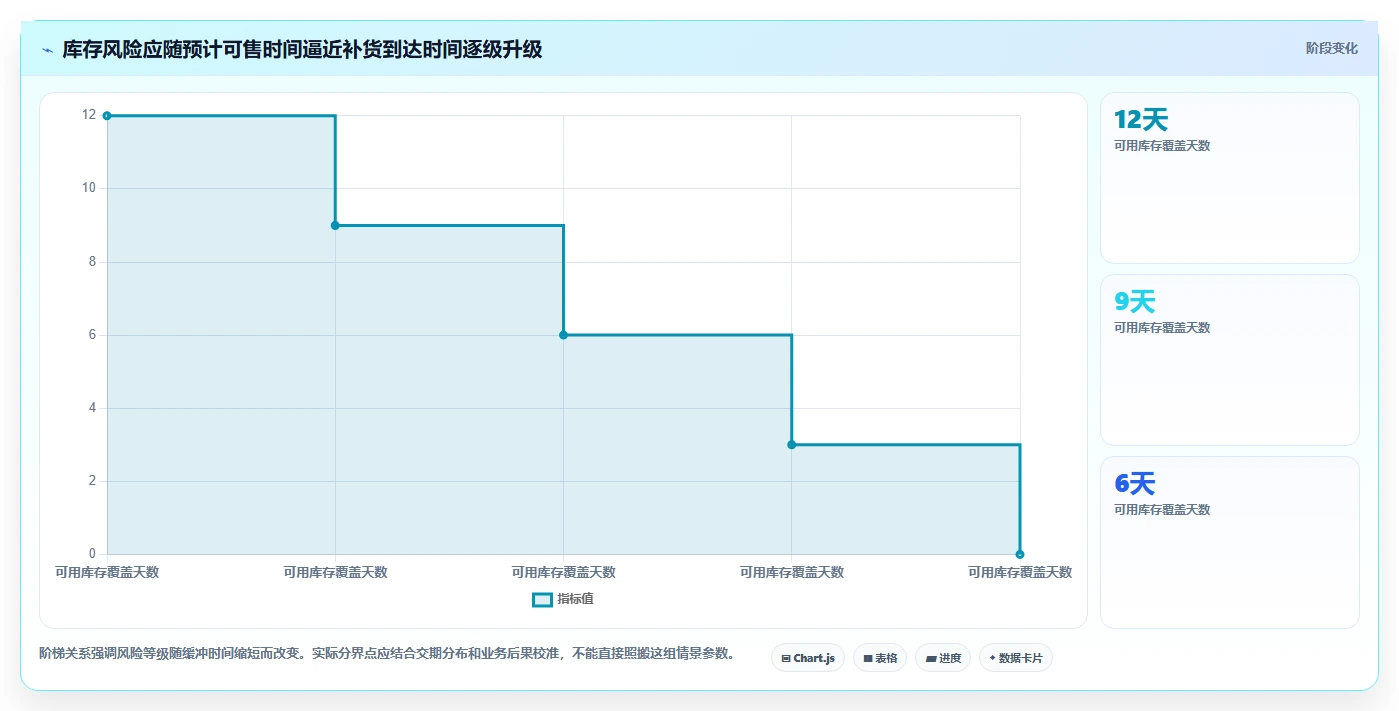This screenshot has width=1399, height=711.
Task: Click the caption under the 12天 value
Action: [1162, 145]
